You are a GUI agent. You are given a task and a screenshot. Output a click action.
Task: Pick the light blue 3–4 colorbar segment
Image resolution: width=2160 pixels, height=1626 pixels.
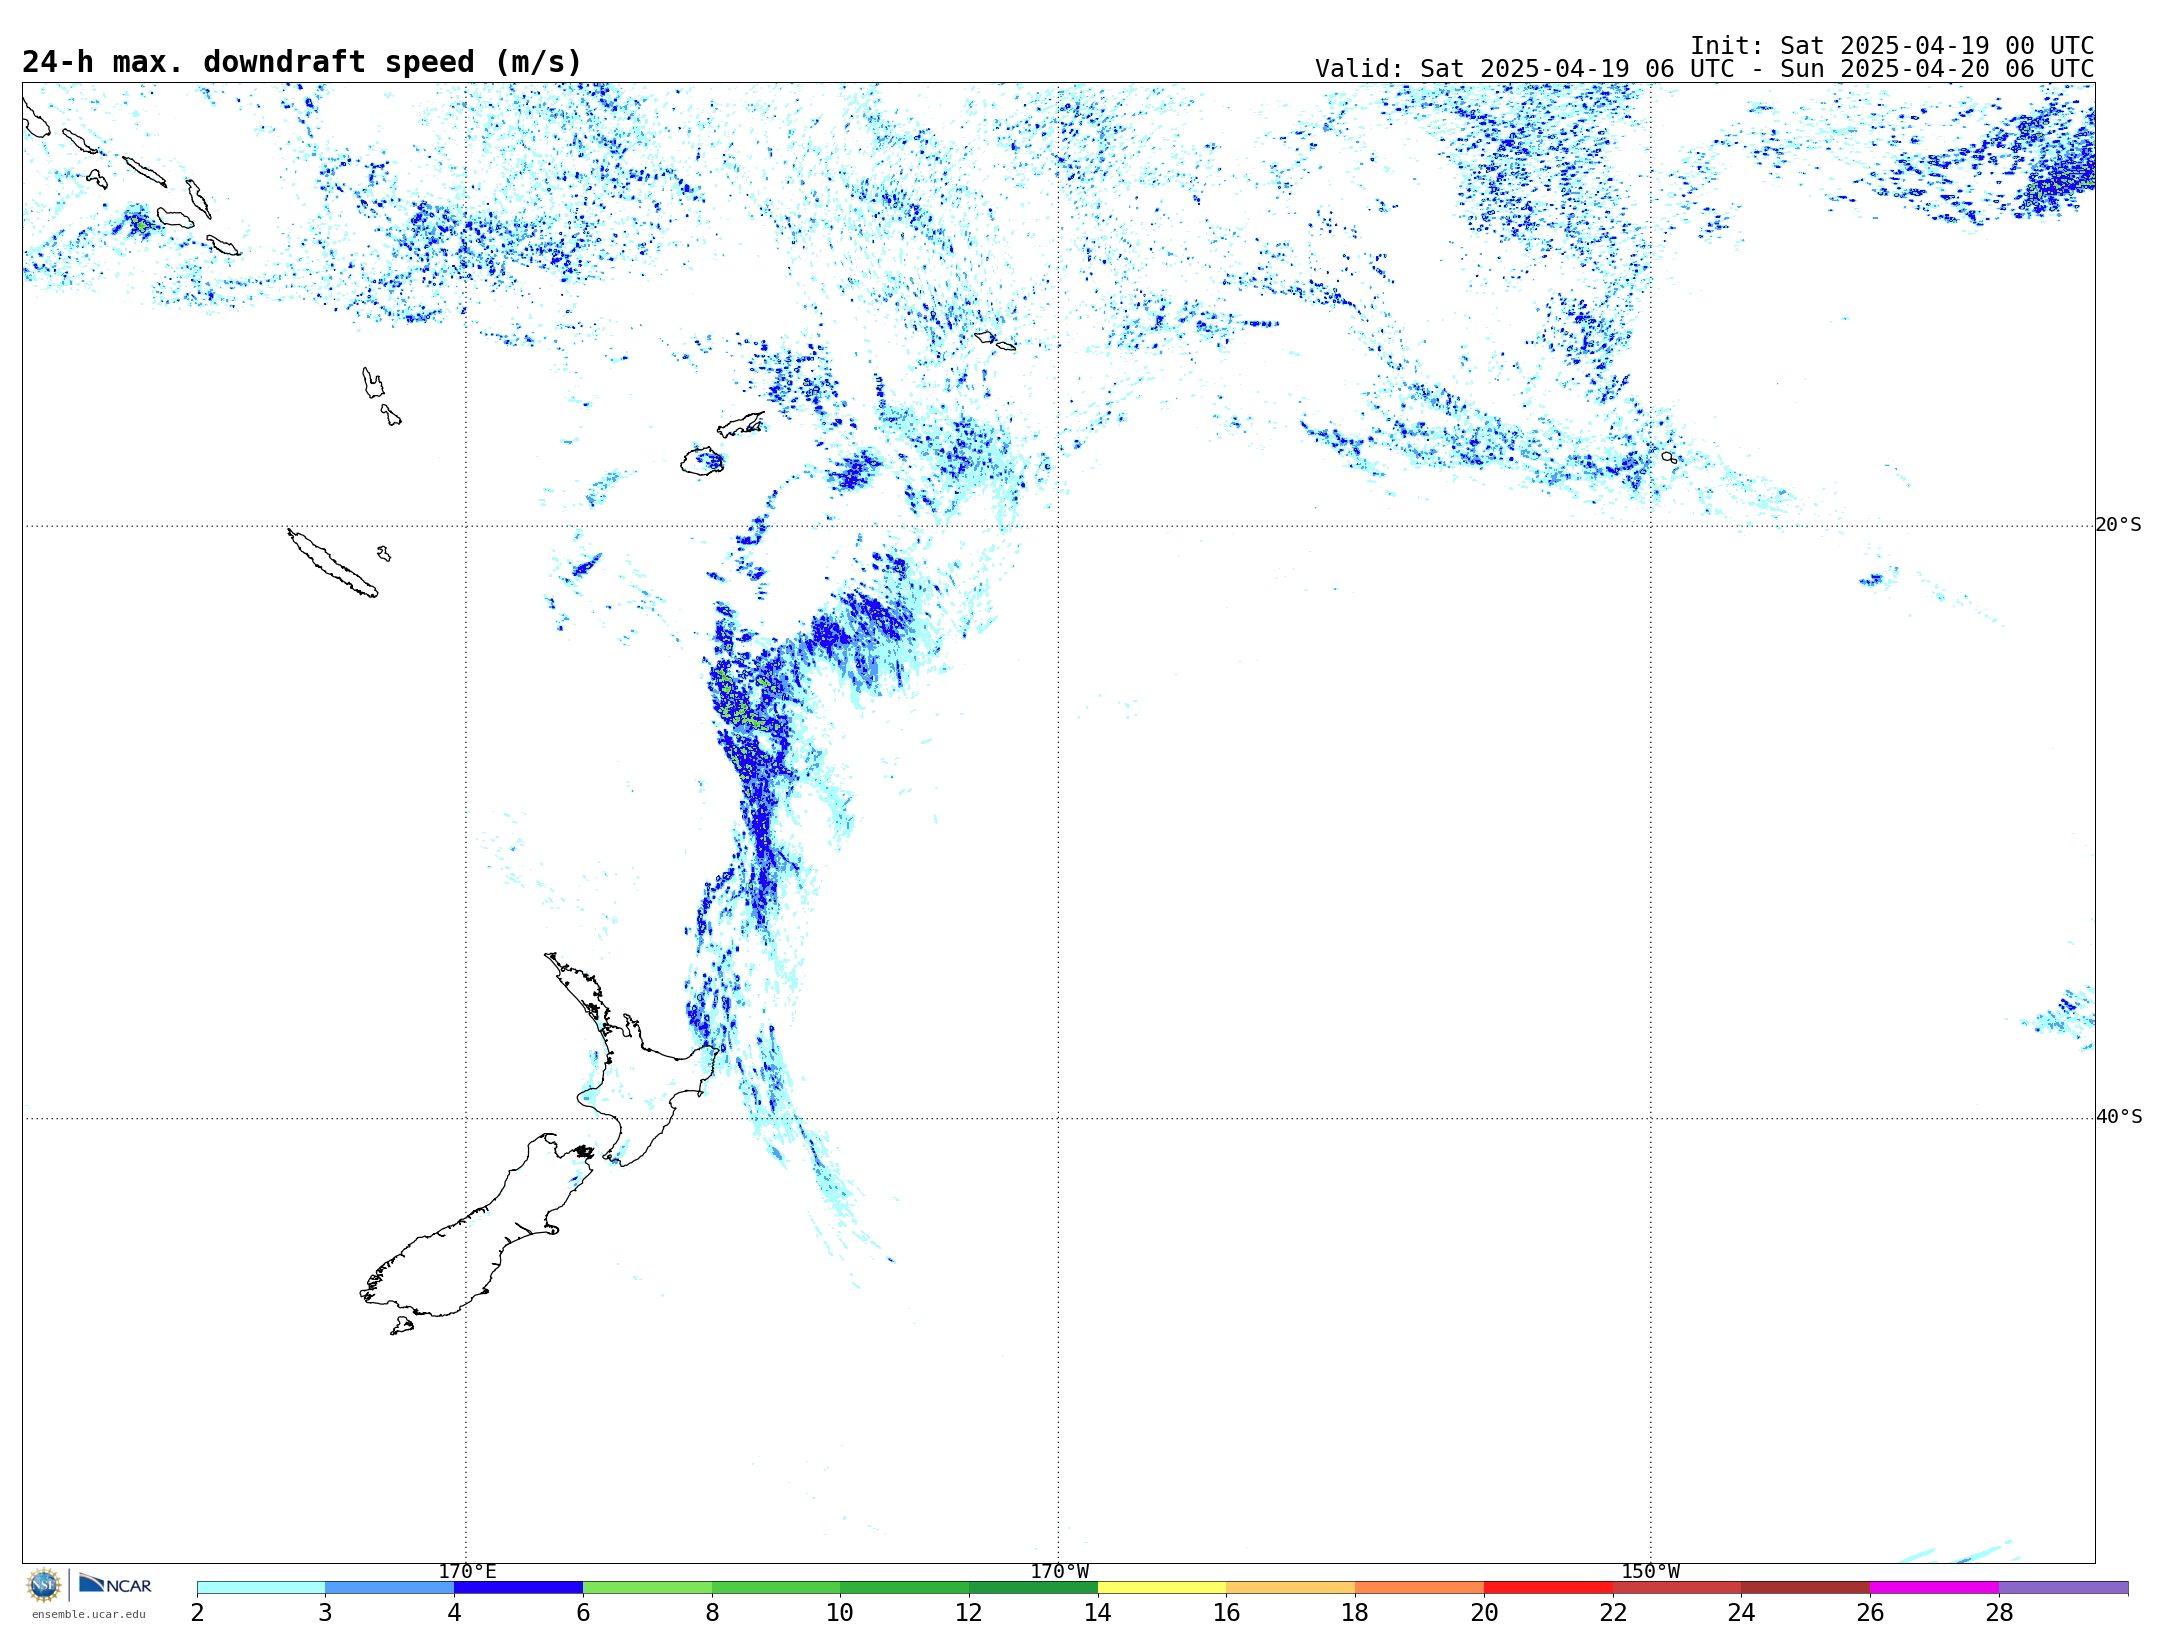click(390, 1588)
